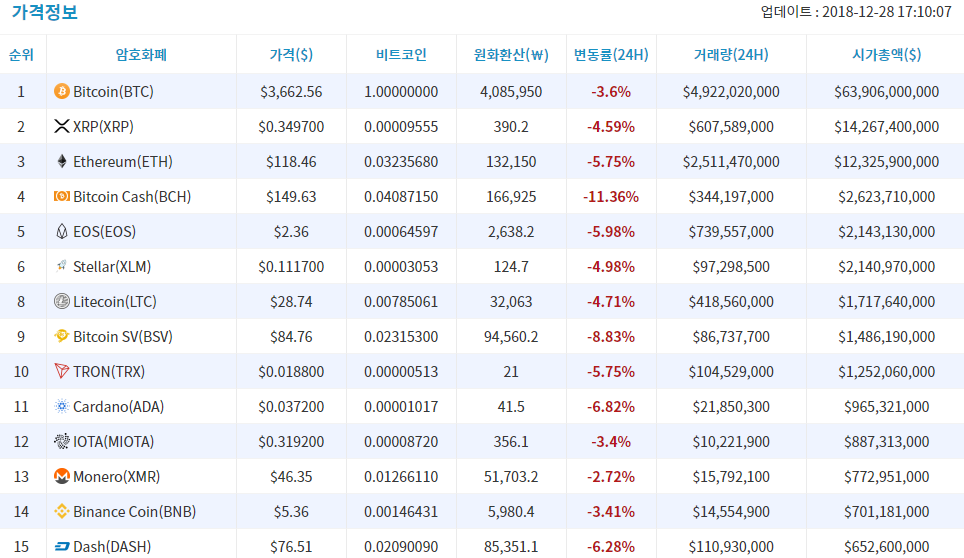The width and height of the screenshot is (964, 558).
Task: Open the Cardano(ADA) name link
Action: click(x=119, y=407)
